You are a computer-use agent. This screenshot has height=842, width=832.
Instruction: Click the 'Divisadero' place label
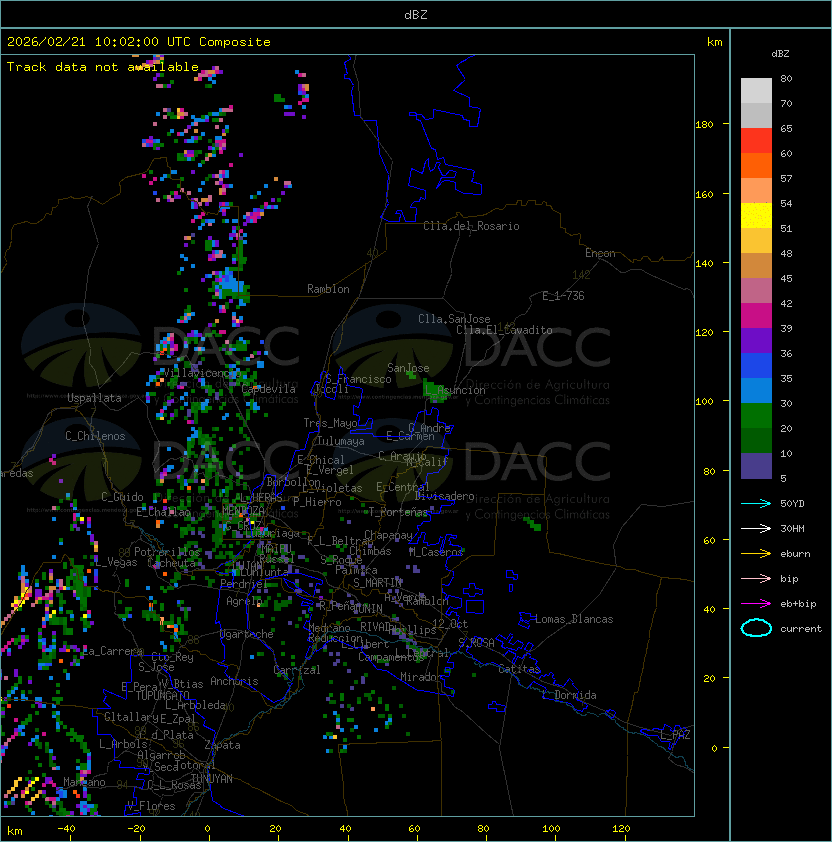pyautogui.click(x=444, y=496)
